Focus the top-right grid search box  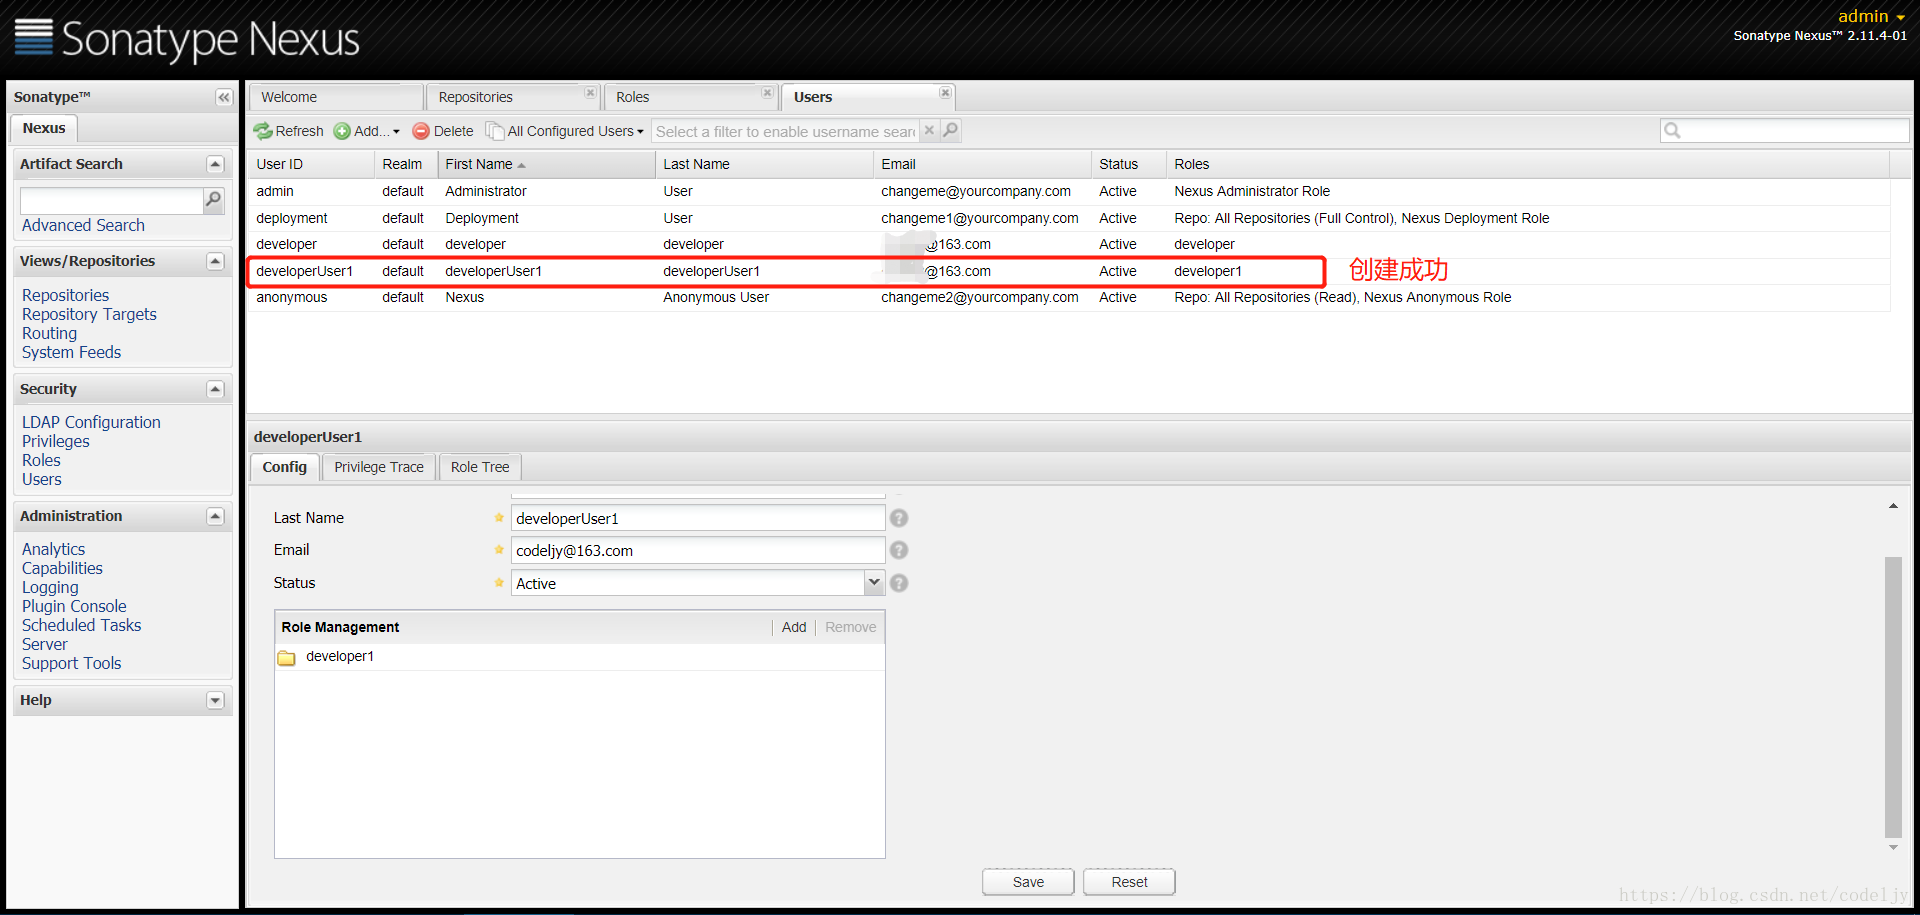click(x=1785, y=130)
